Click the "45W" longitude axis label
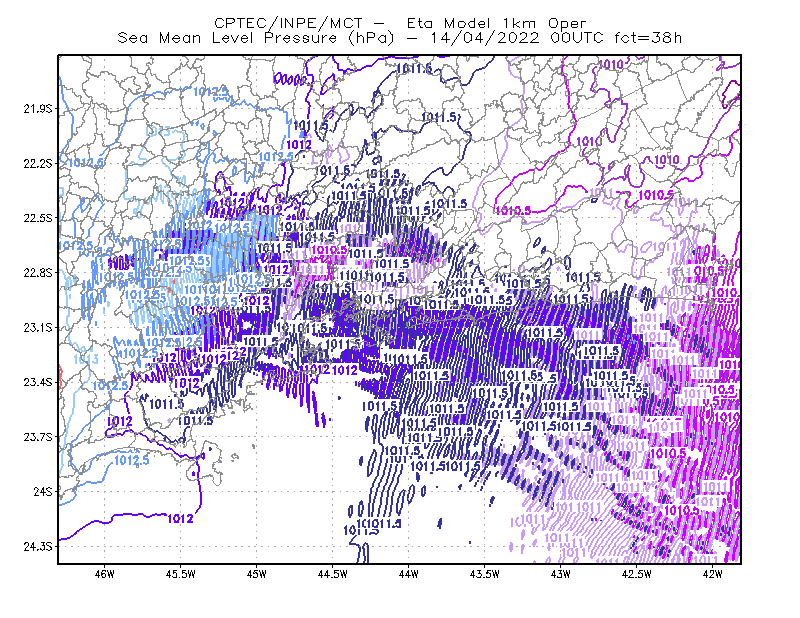 pyautogui.click(x=257, y=574)
